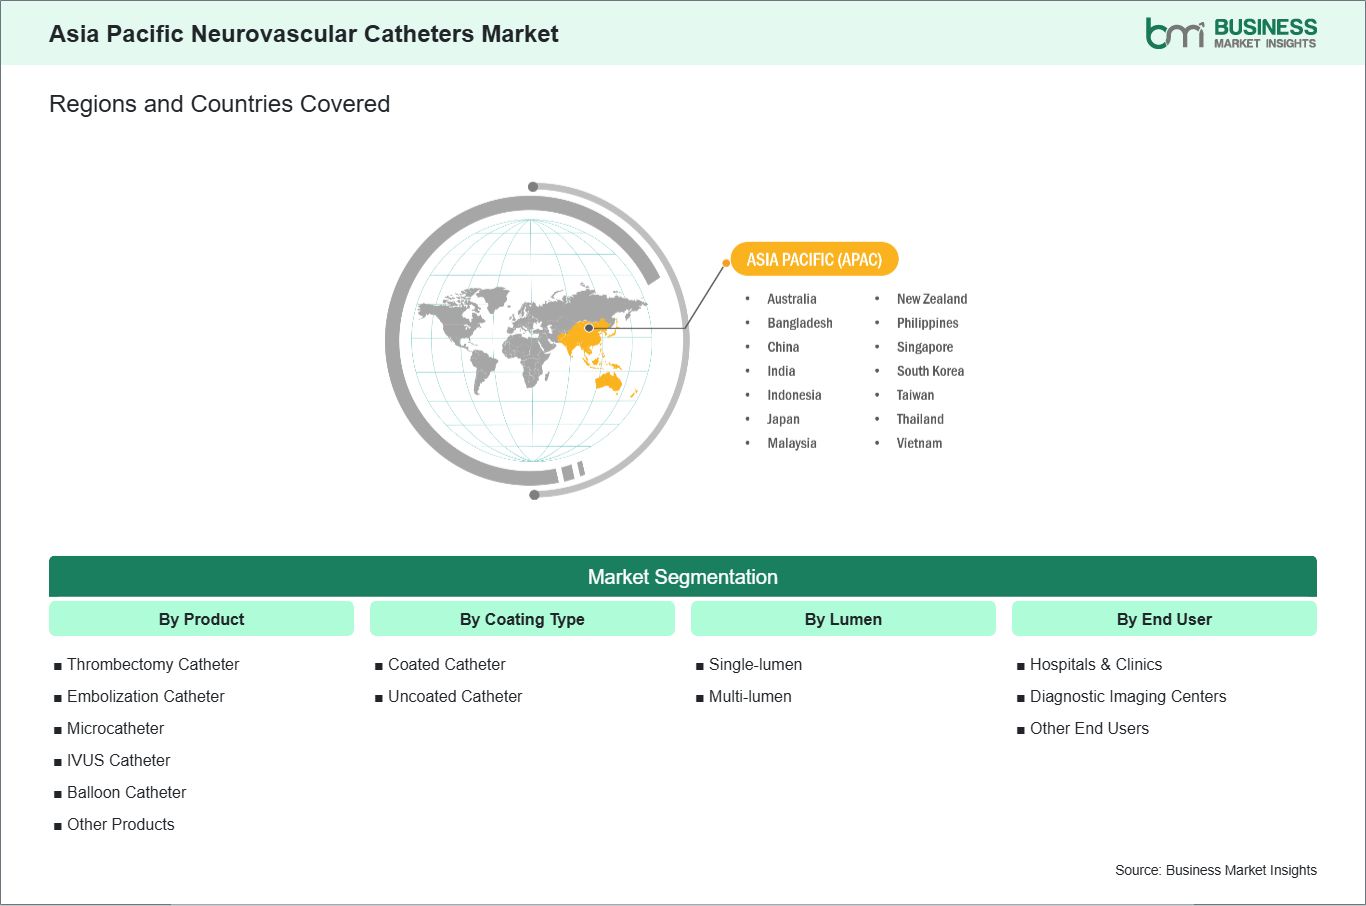Screen dimensions: 1366x906
Task: Click the bullet icon beside Thrombectomy Catheter
Action: click(57, 664)
